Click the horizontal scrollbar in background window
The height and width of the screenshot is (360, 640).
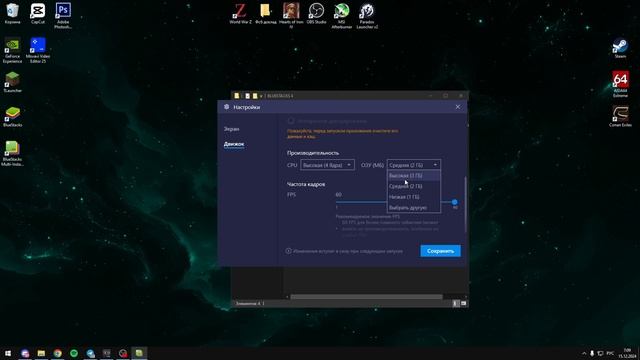[366, 297]
